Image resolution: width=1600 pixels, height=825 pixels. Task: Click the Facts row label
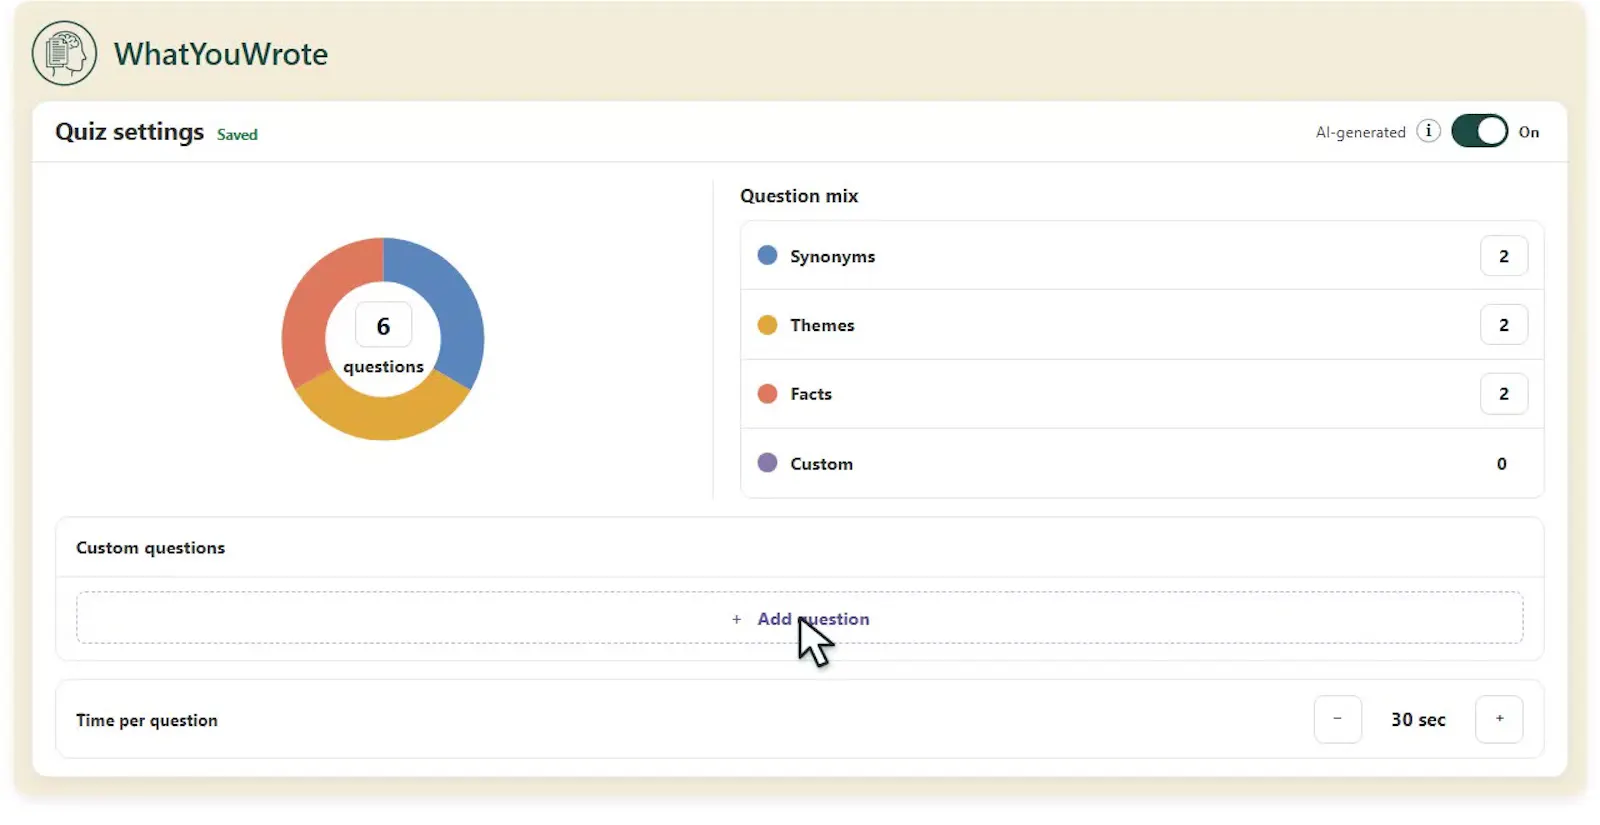[x=811, y=394]
